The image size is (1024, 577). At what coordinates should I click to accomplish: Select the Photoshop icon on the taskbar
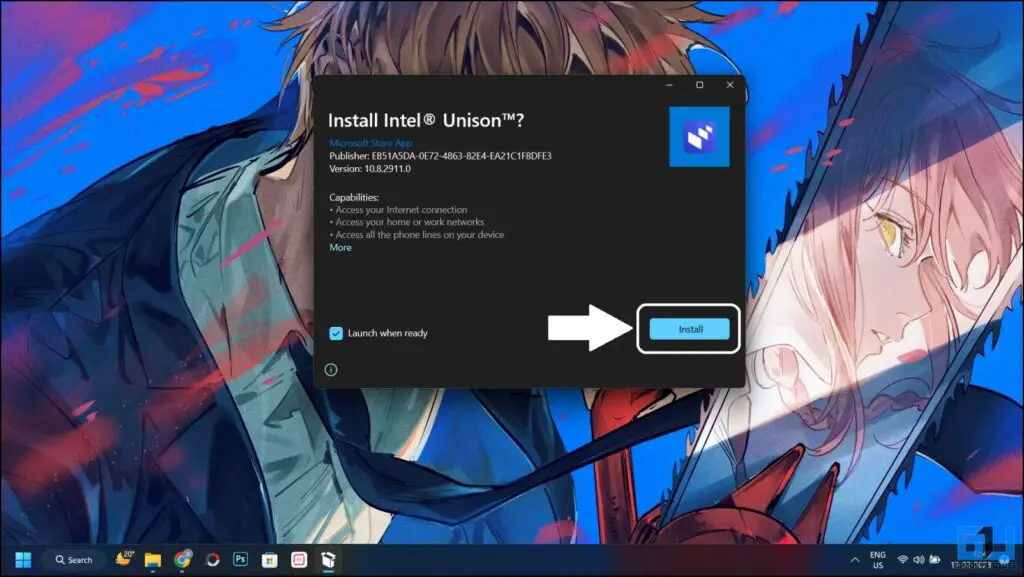[x=240, y=560]
